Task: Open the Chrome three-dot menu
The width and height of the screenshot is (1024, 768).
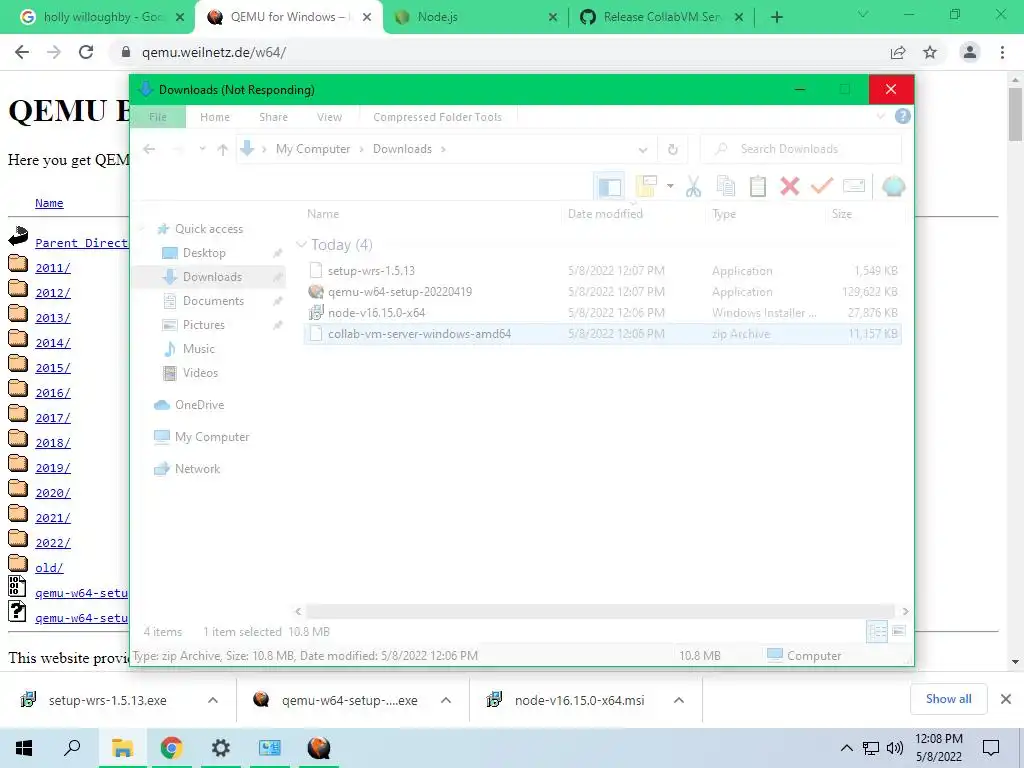Action: pos(1002,52)
